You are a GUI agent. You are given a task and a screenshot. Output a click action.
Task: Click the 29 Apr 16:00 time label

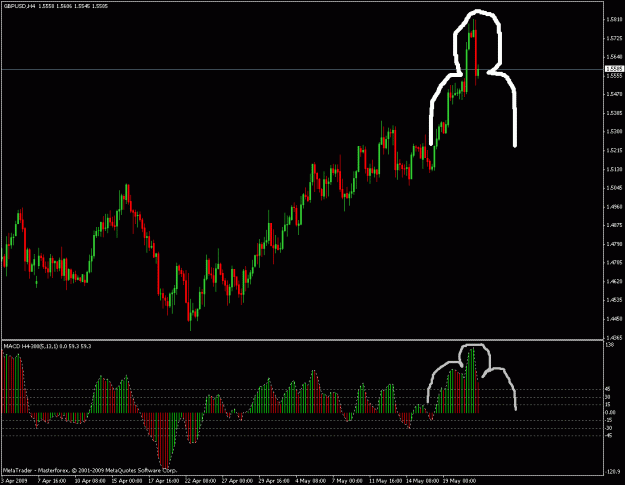[274, 481]
